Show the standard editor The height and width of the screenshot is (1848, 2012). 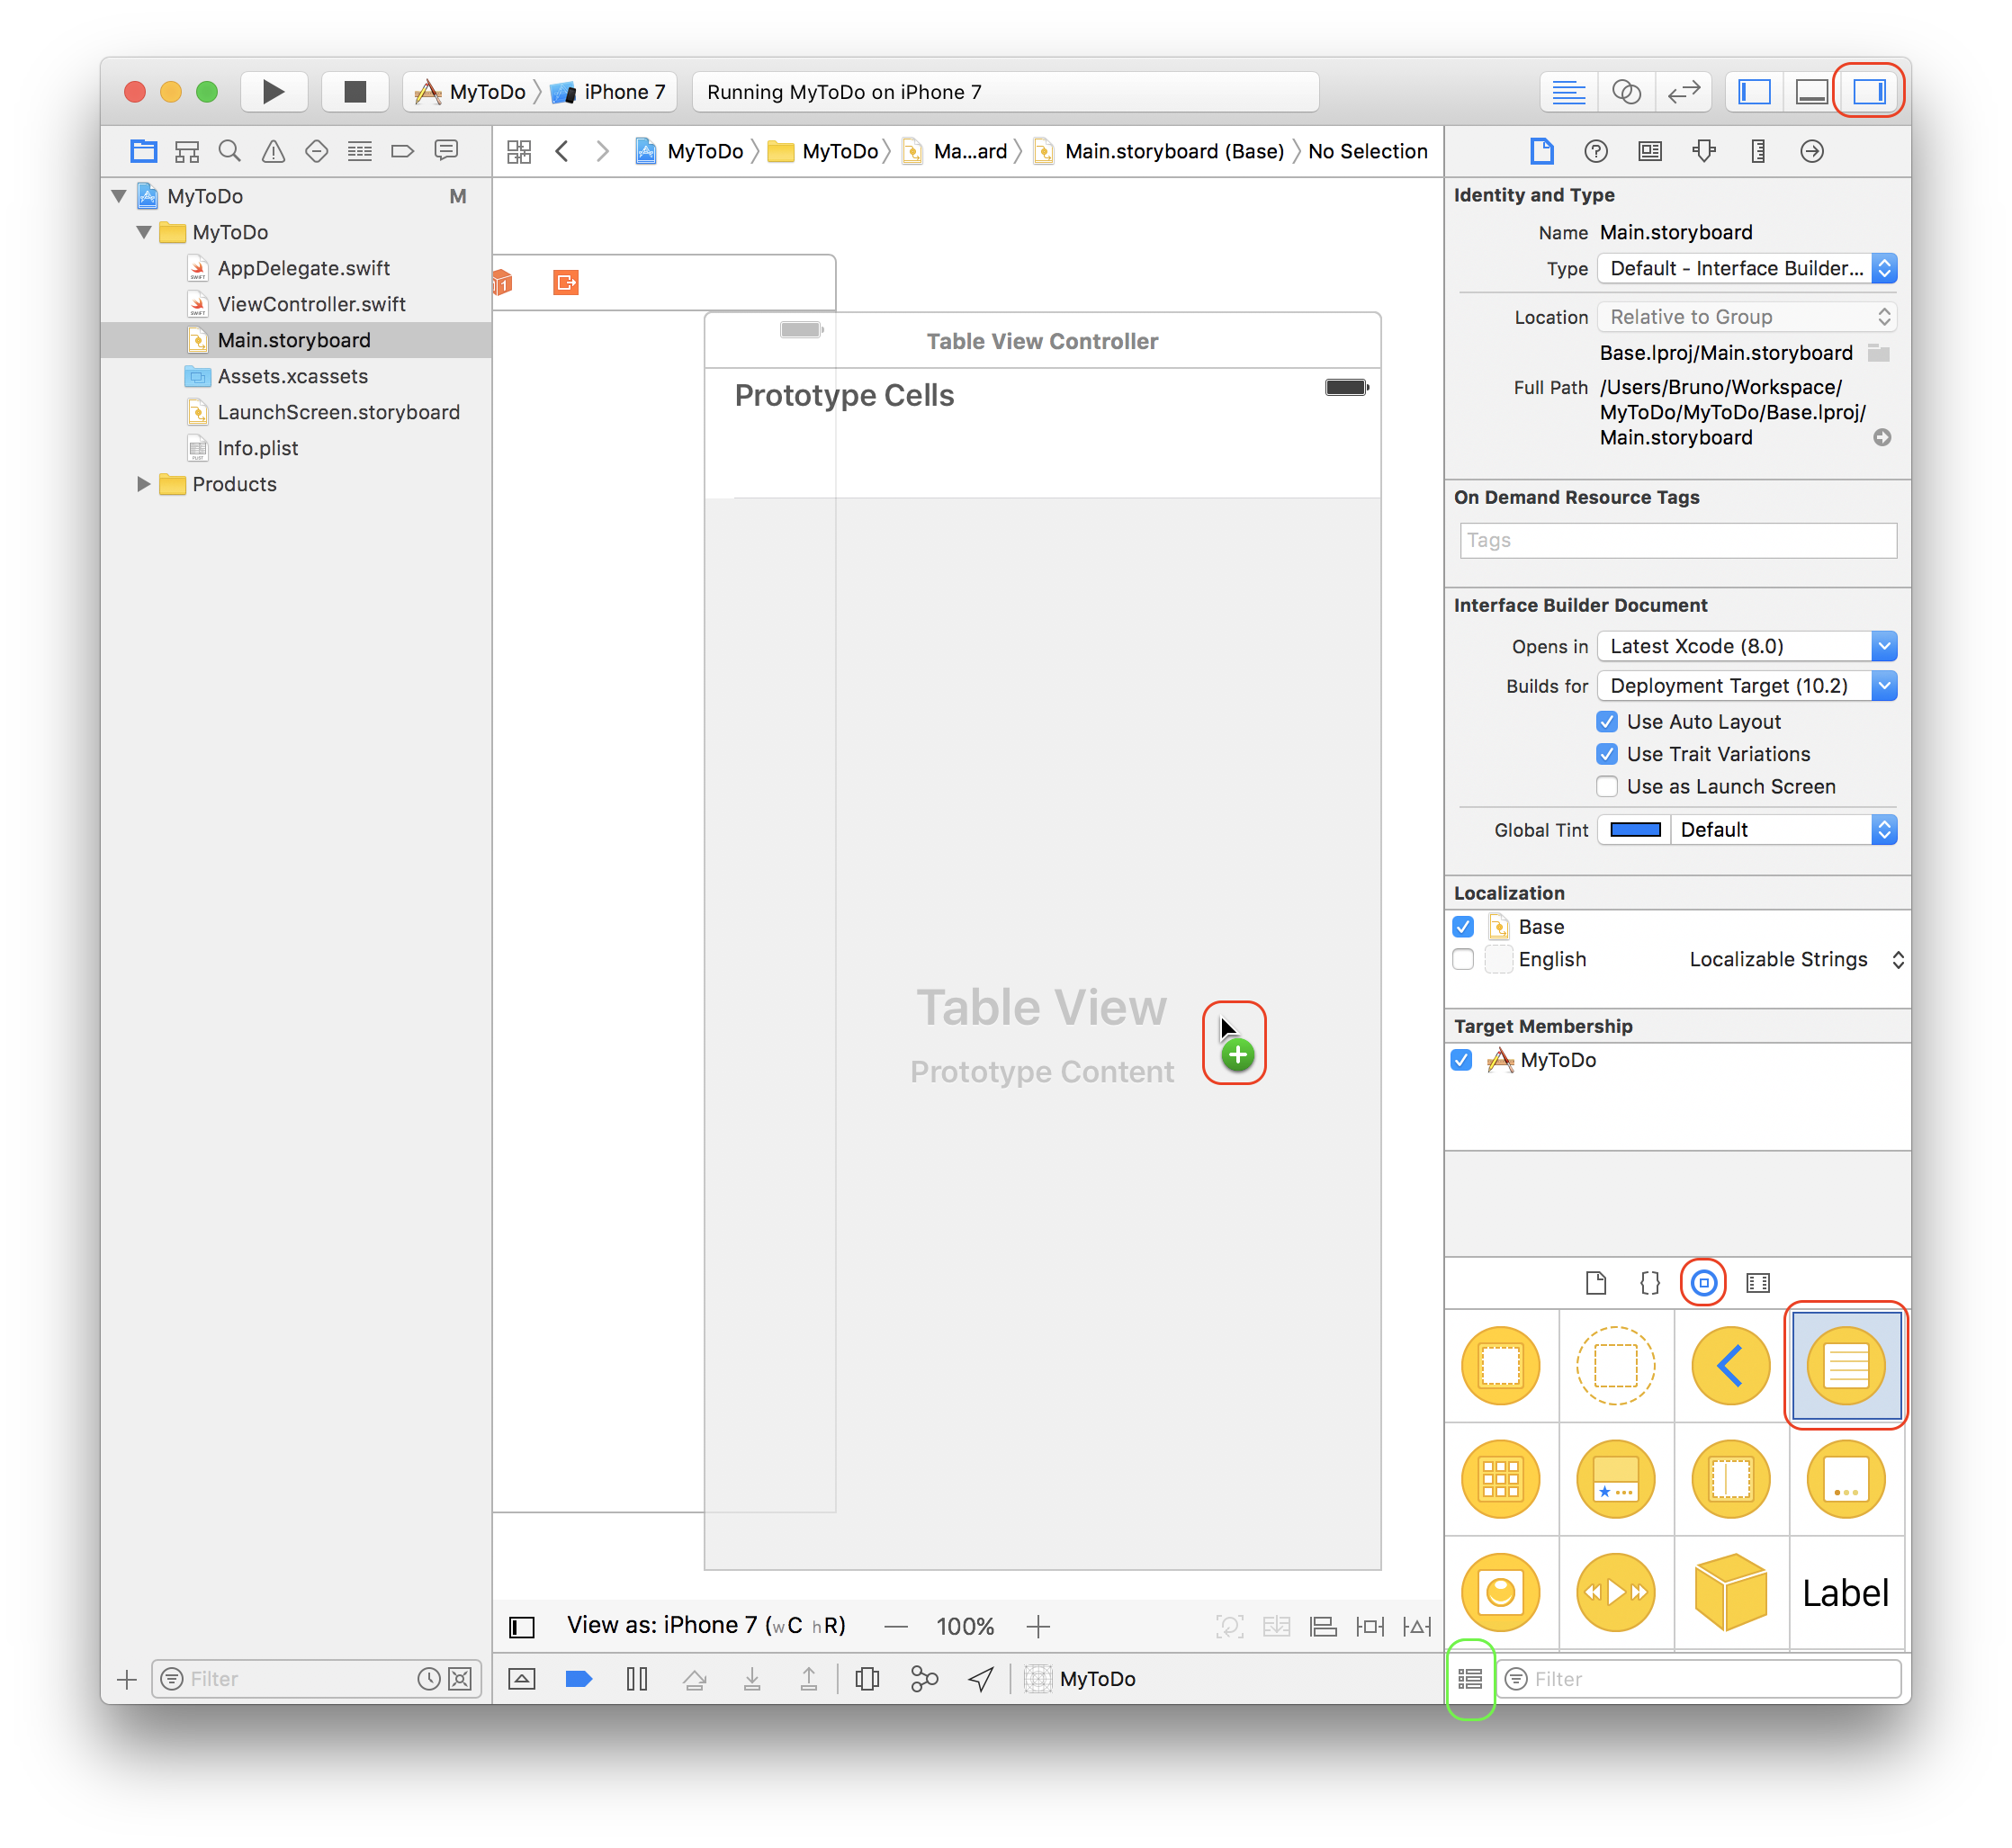1568,92
